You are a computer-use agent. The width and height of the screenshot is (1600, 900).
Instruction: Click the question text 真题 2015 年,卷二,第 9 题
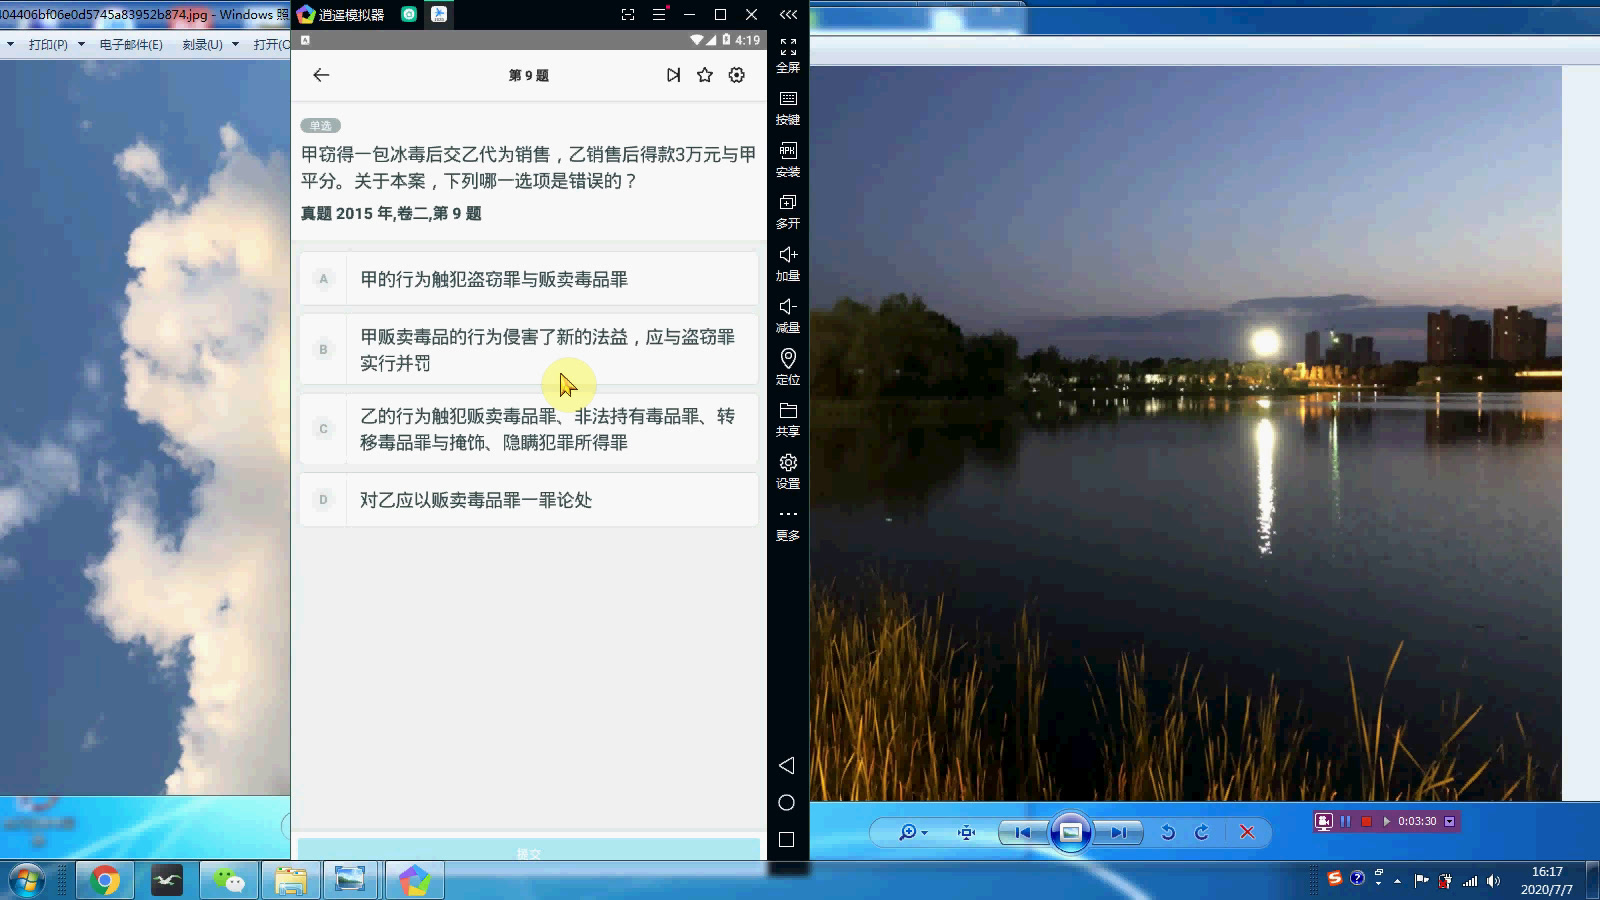point(391,213)
